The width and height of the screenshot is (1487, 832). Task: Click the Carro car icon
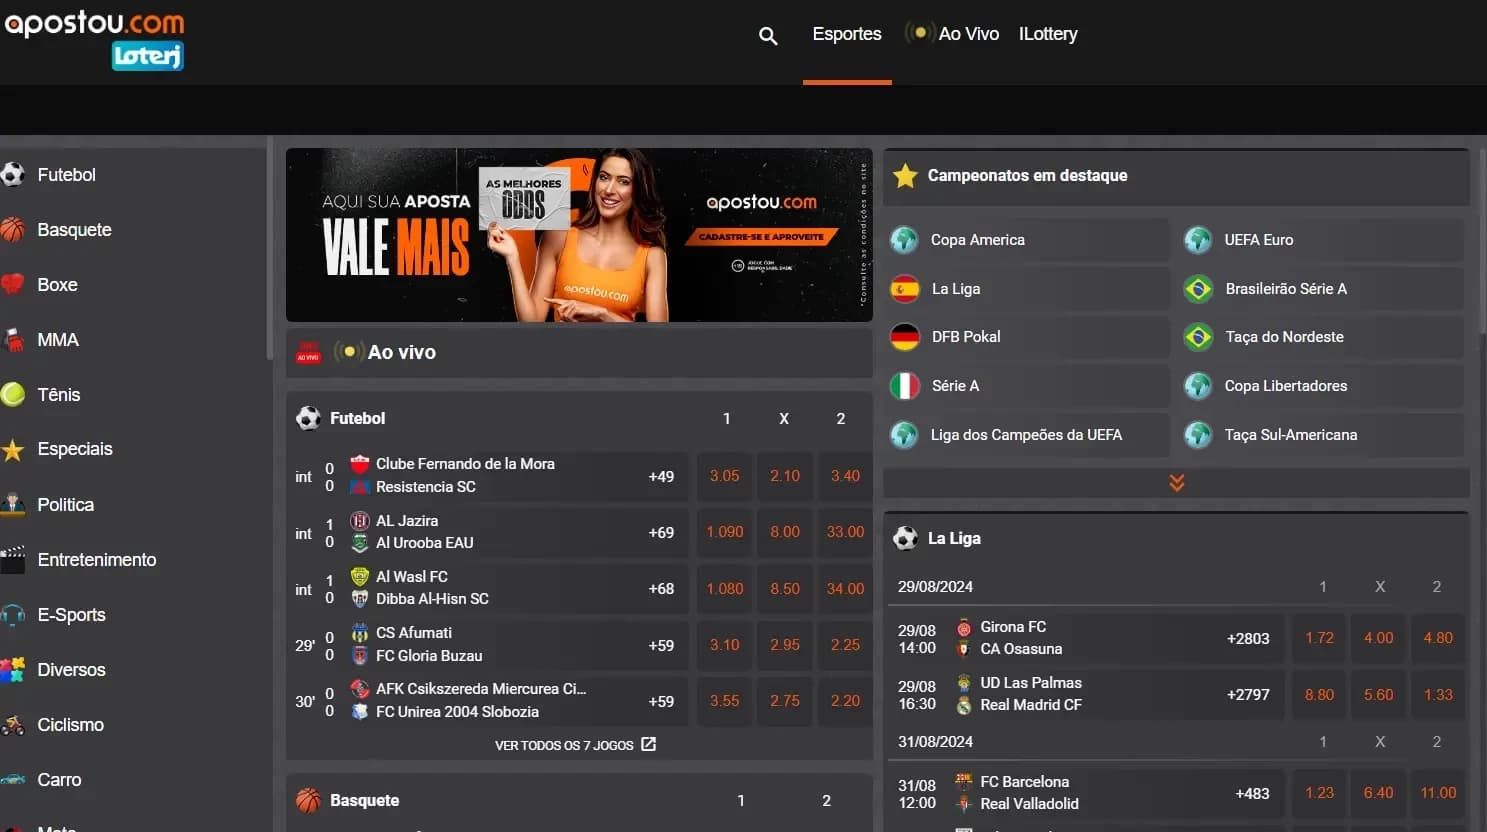click(12, 779)
